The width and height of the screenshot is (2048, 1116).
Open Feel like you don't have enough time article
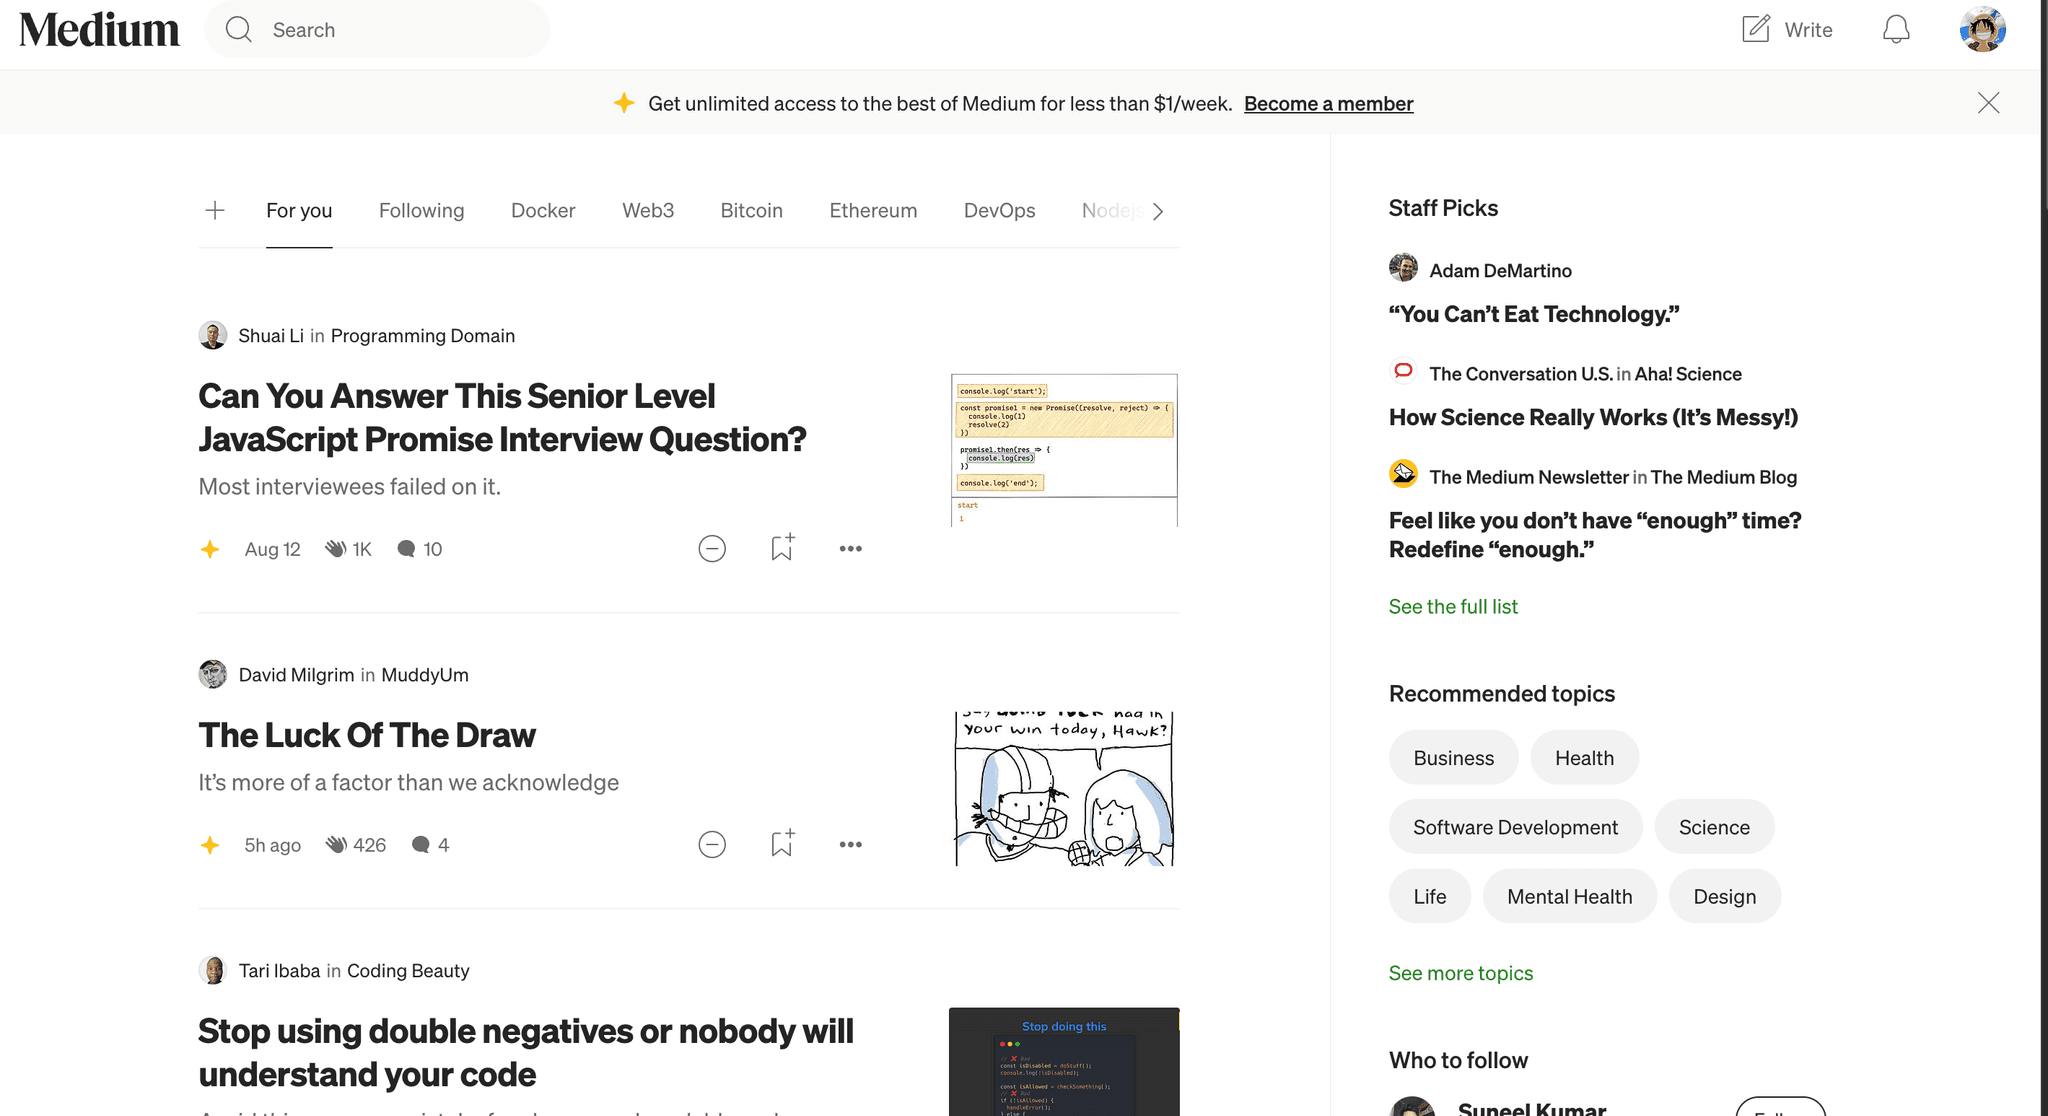(x=1595, y=535)
